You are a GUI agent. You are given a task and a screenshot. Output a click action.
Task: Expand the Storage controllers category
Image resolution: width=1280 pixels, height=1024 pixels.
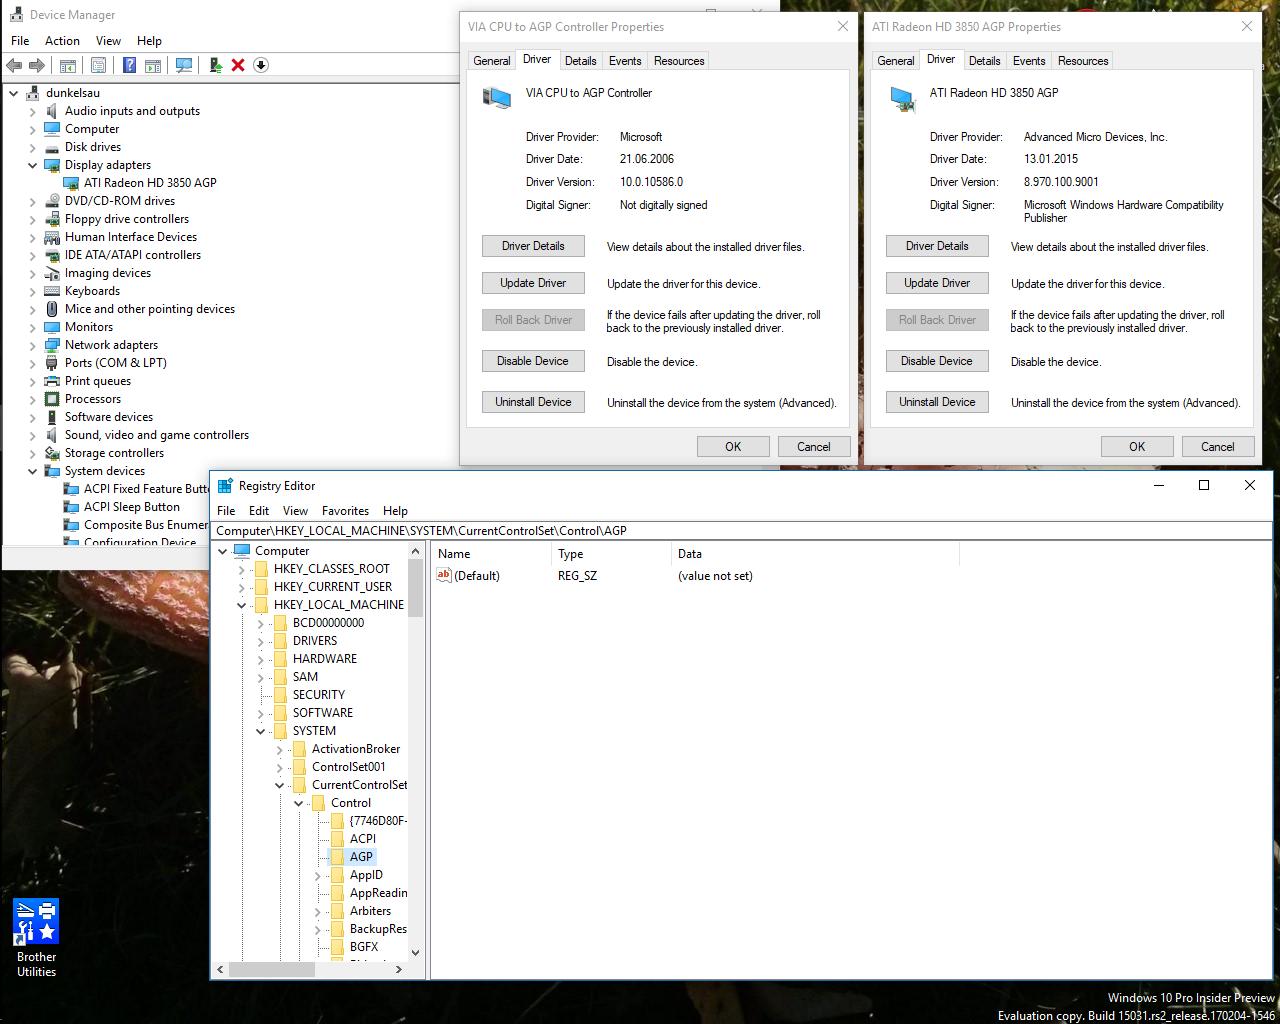tap(32, 453)
